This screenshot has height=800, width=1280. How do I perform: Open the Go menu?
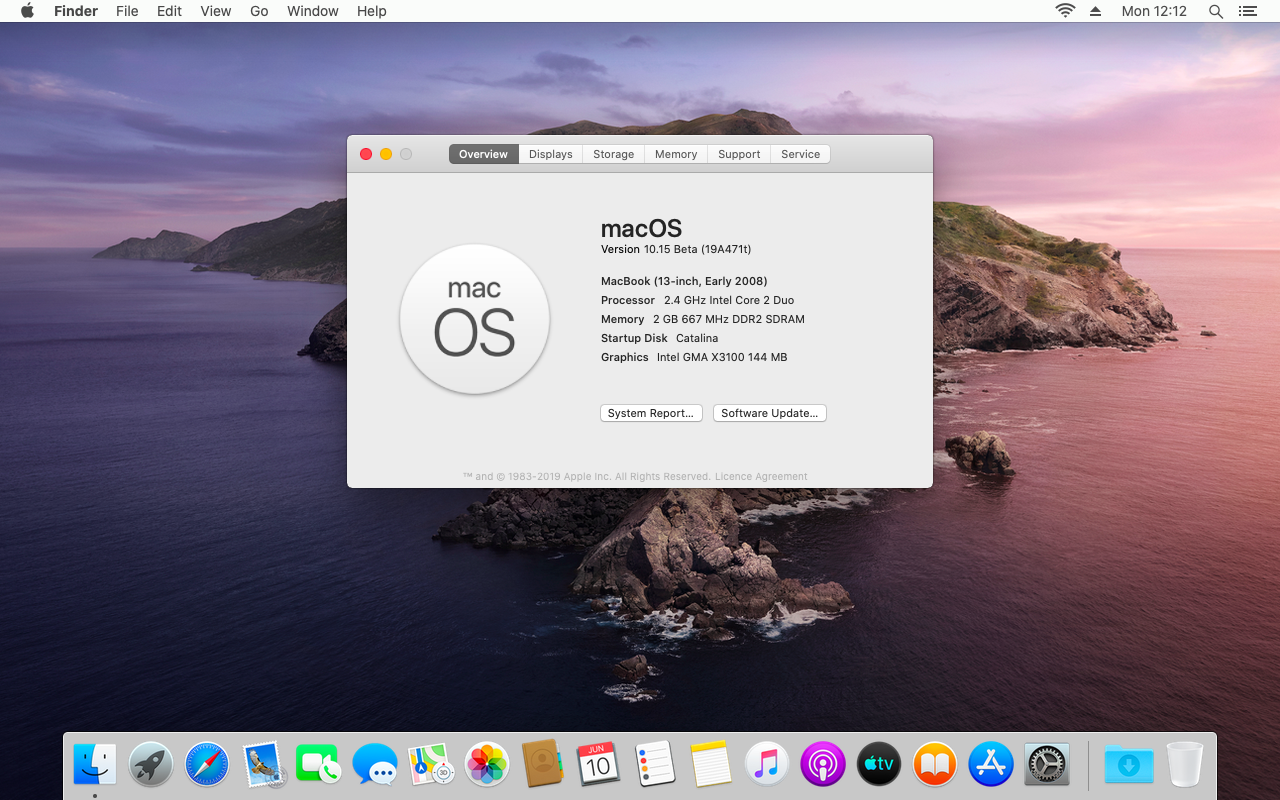point(259,11)
